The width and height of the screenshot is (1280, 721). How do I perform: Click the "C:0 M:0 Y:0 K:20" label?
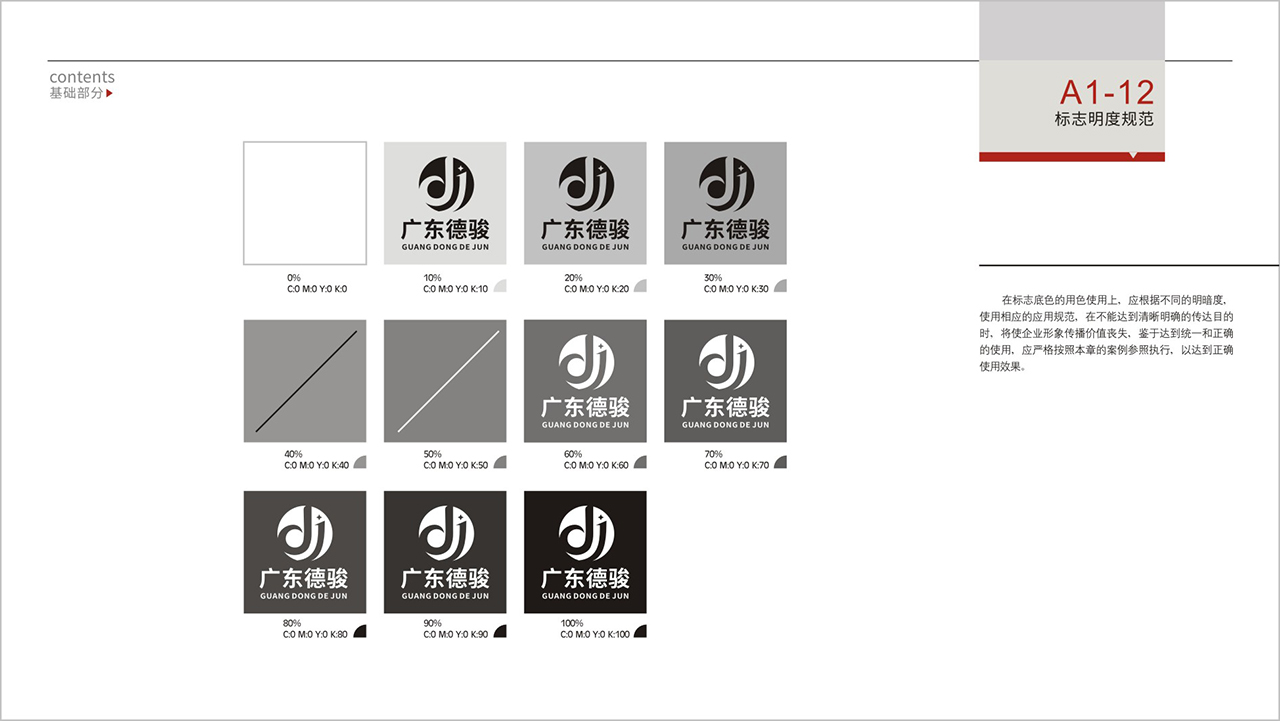596,289
